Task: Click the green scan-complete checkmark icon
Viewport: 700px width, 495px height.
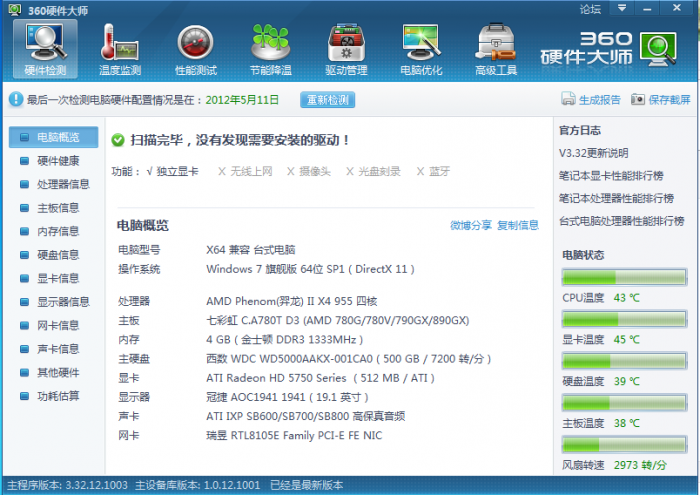Action: click(x=118, y=140)
